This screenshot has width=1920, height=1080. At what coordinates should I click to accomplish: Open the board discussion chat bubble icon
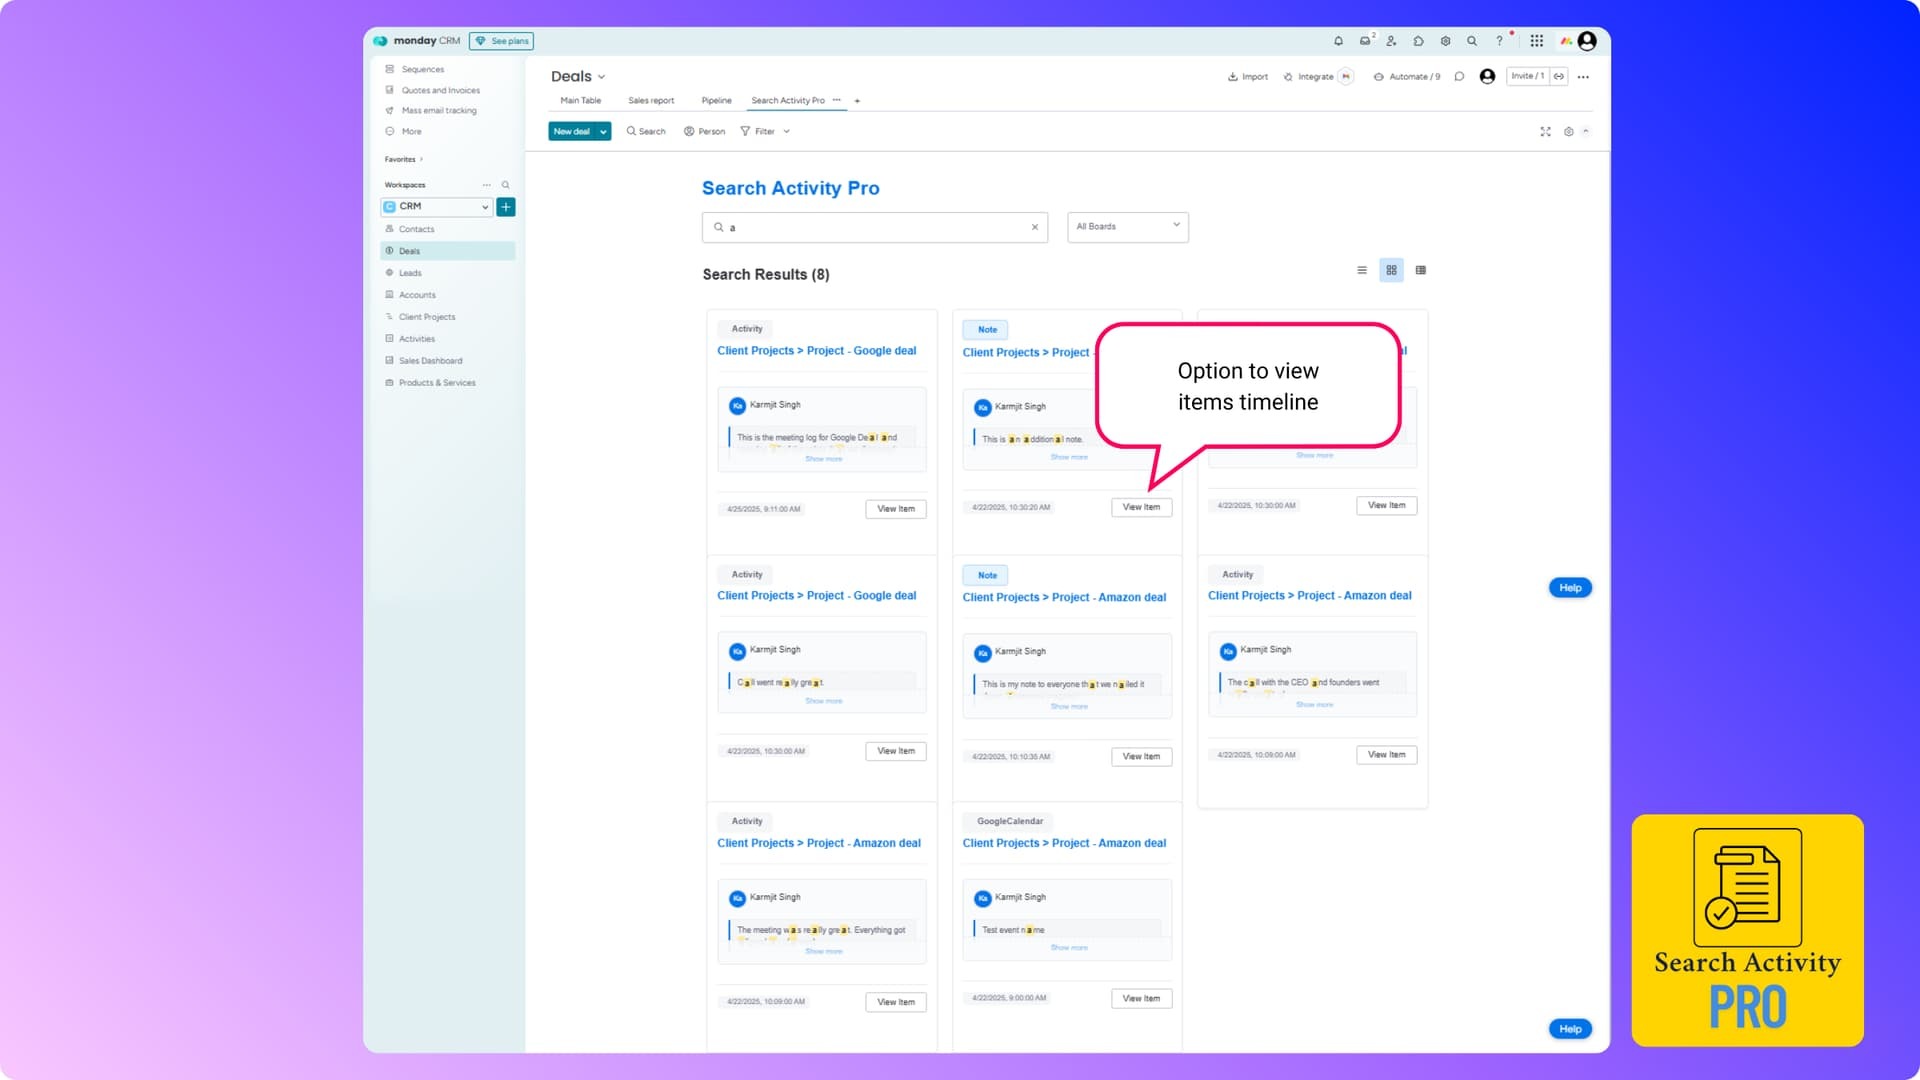(x=1459, y=77)
